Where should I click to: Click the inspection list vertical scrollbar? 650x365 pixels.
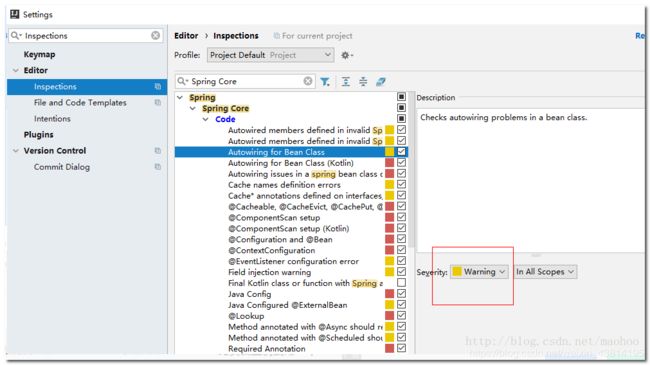[411, 170]
